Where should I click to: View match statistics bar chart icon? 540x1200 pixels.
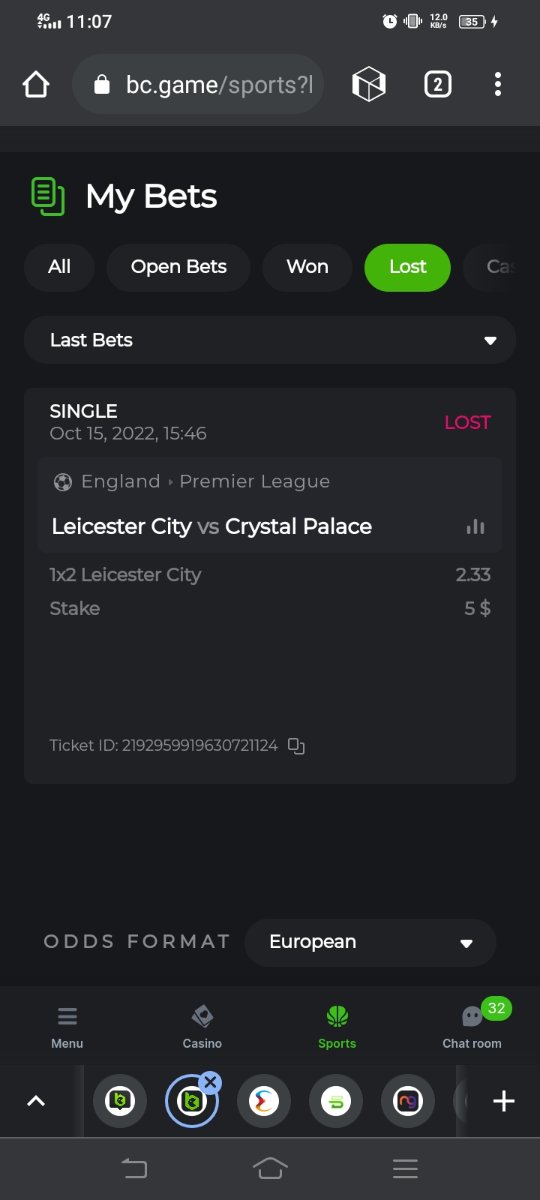pos(475,527)
